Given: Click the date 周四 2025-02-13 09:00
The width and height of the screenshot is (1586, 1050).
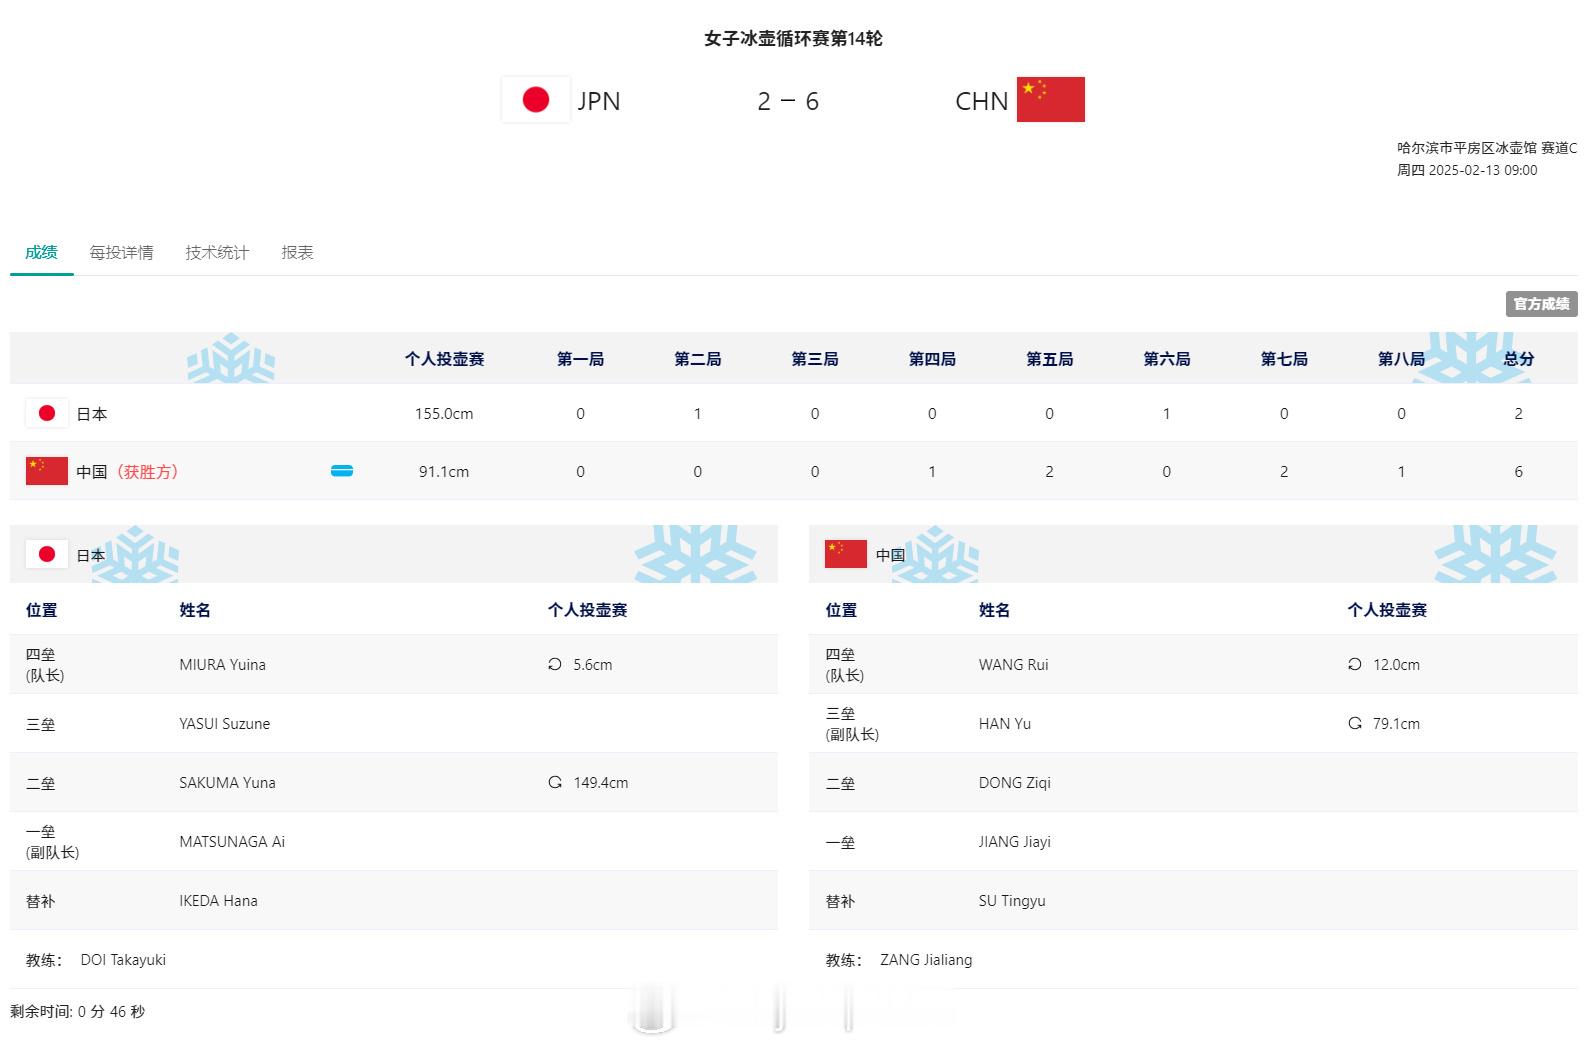Looking at the screenshot, I should point(1467,170).
